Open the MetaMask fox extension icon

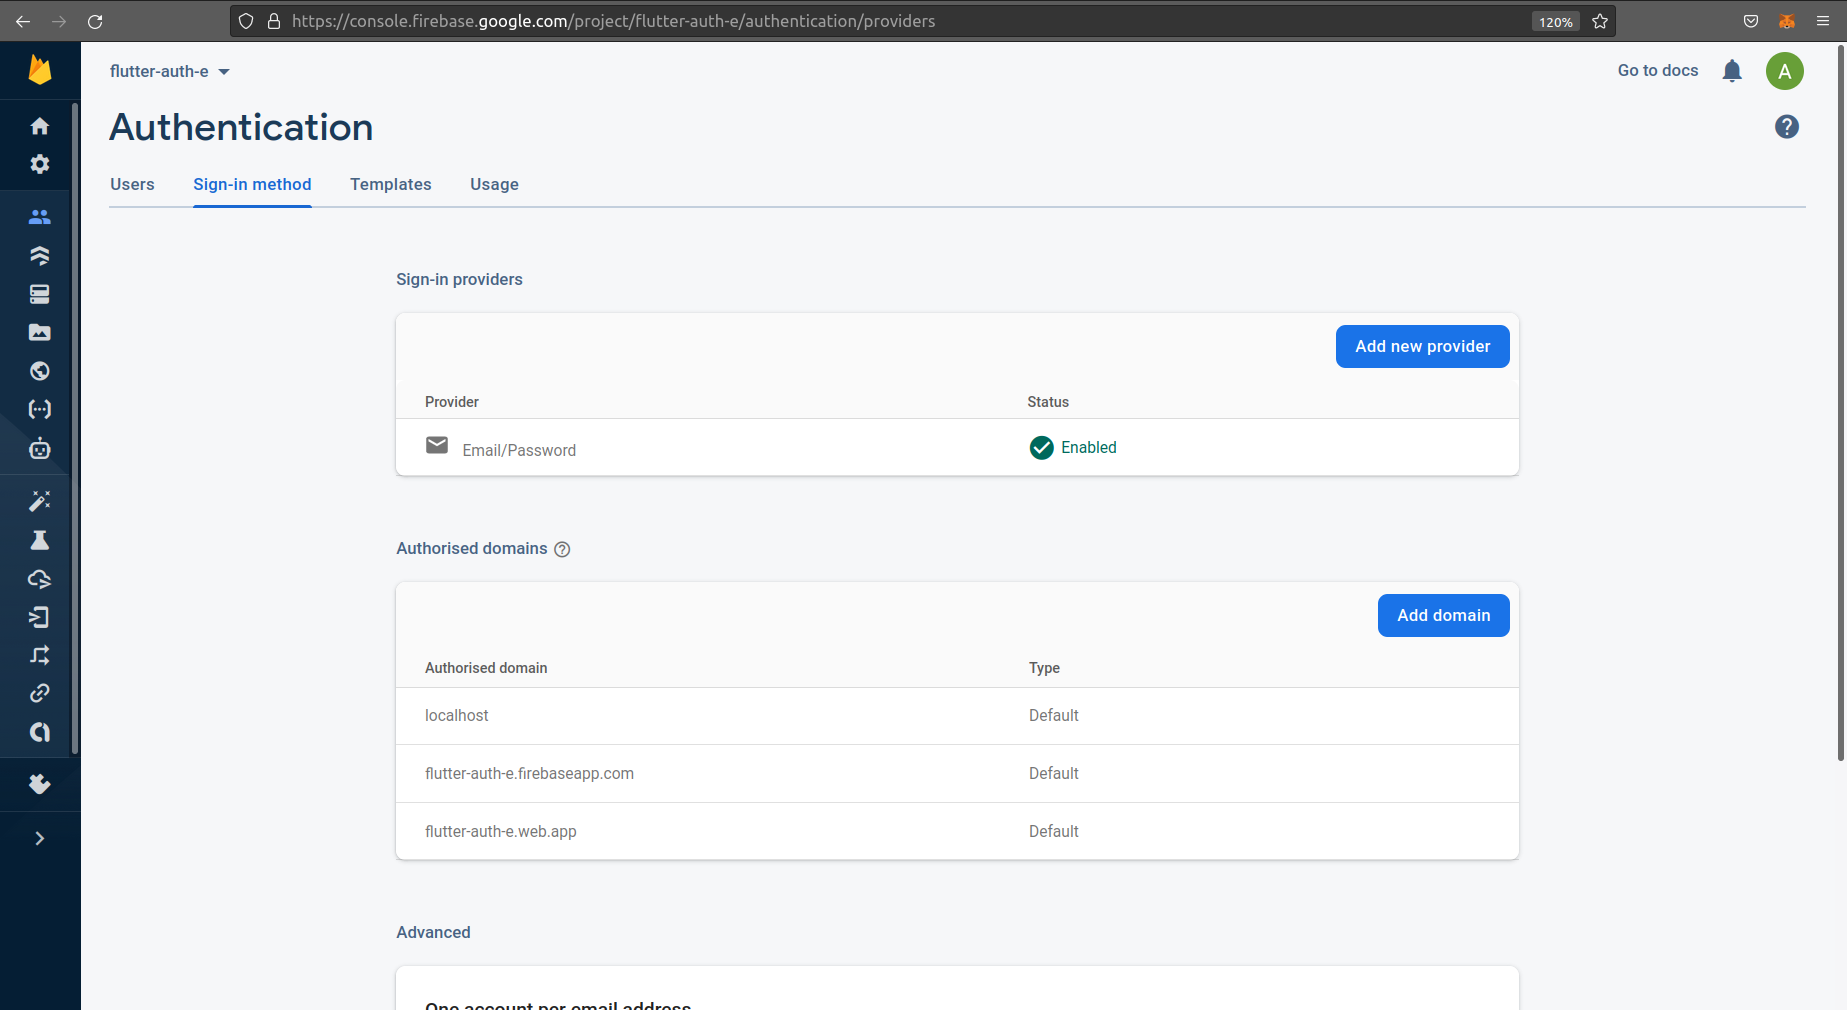1787,21
